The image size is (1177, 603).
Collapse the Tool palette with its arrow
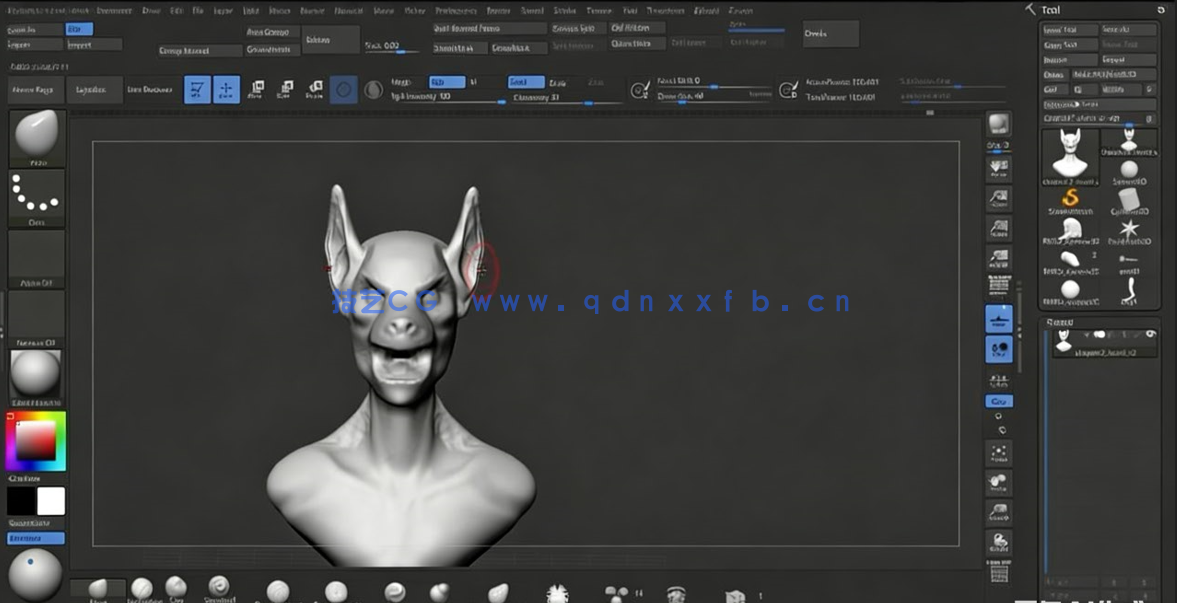tap(1033, 9)
